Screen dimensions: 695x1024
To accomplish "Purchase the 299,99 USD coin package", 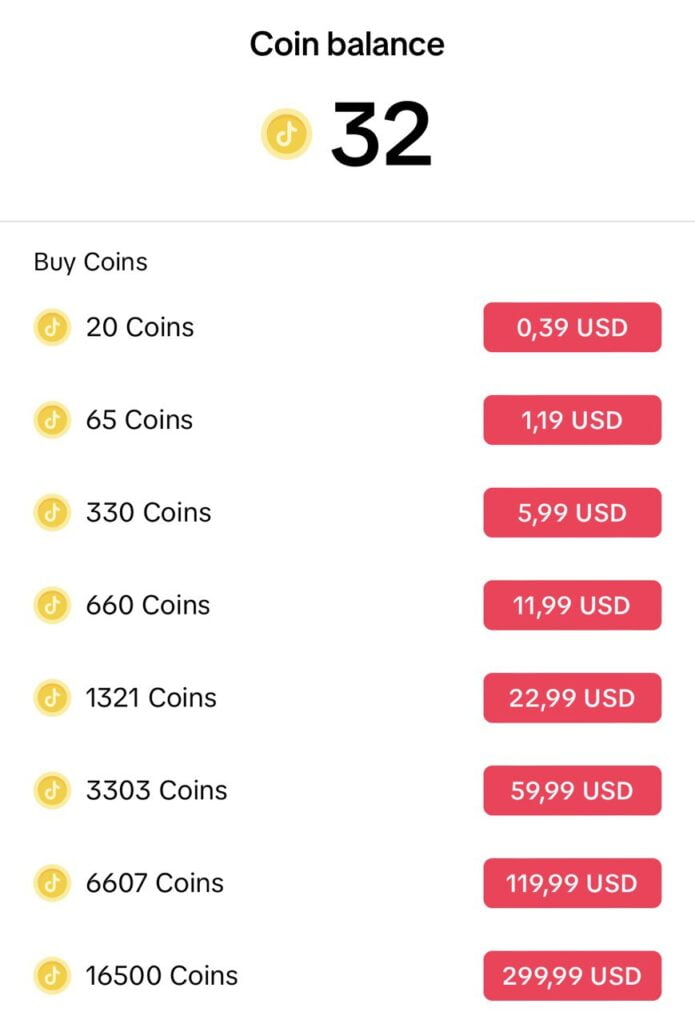I will click(x=572, y=976).
